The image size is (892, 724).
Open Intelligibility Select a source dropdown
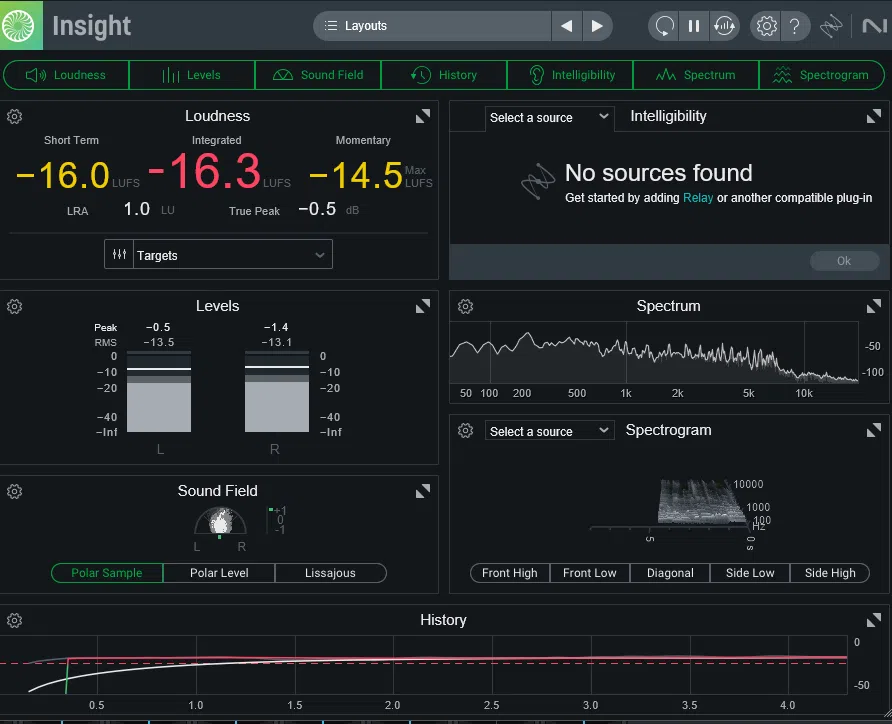[549, 117]
